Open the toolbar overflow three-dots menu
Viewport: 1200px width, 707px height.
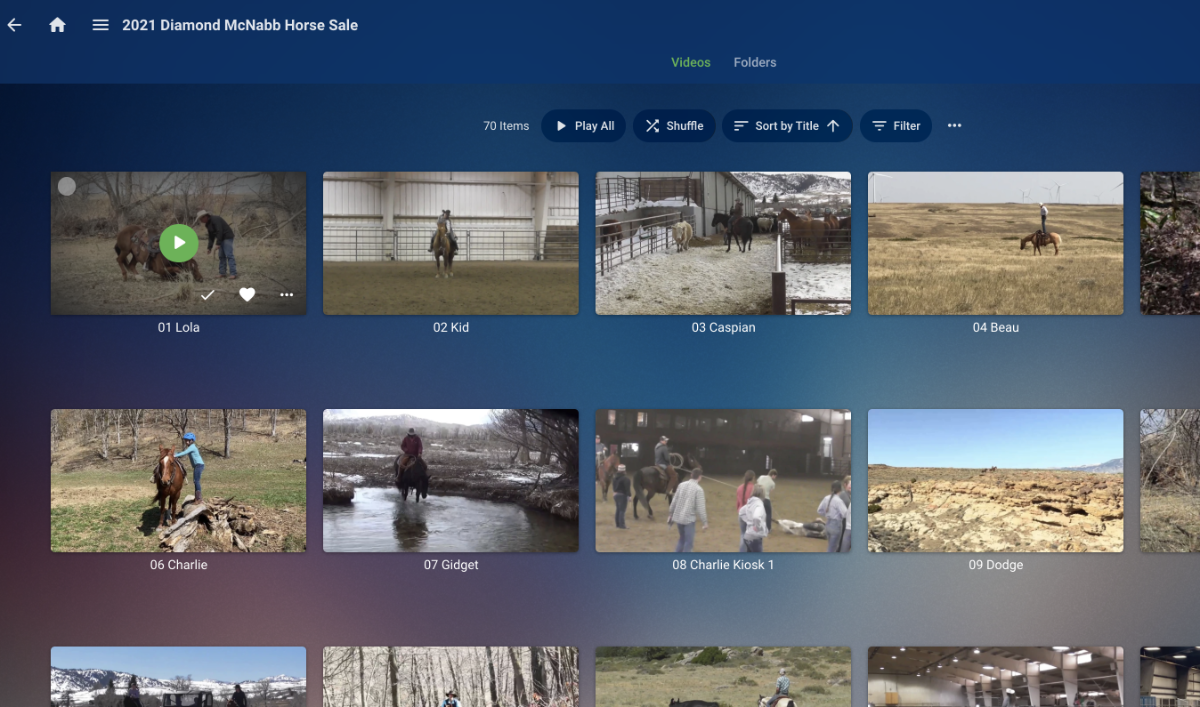[954, 126]
